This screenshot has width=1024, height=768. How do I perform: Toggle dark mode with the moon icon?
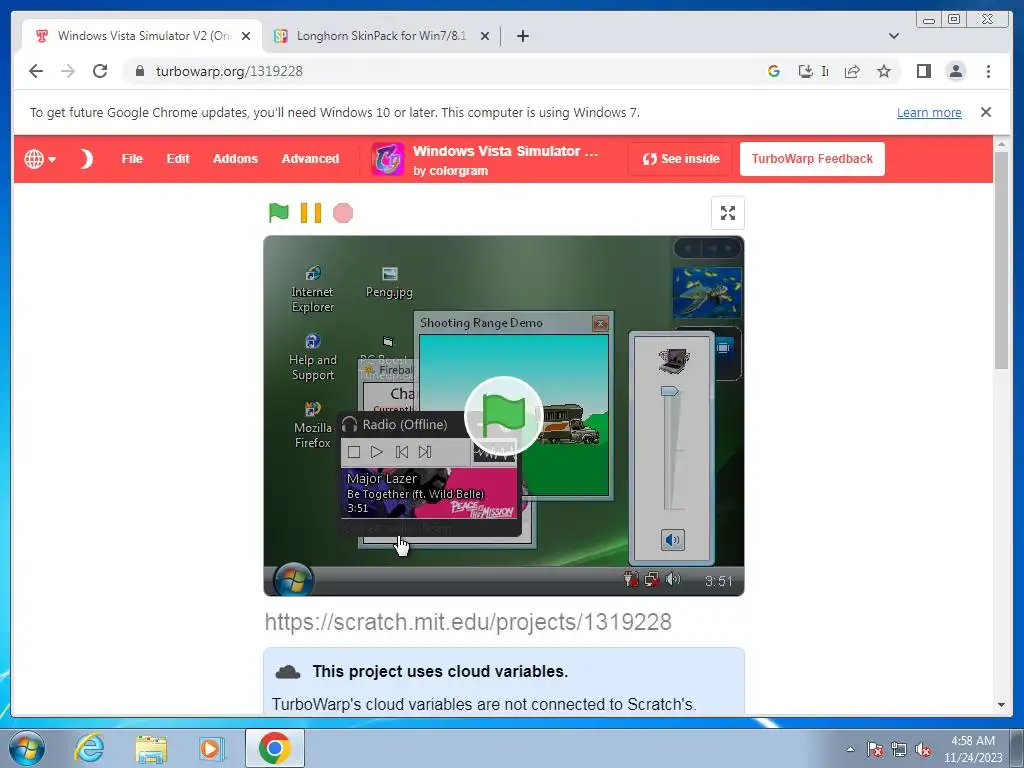[86, 159]
